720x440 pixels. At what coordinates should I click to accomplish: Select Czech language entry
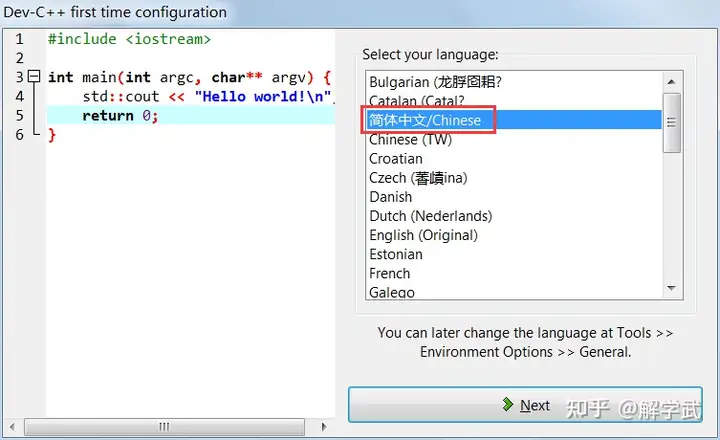pos(514,178)
